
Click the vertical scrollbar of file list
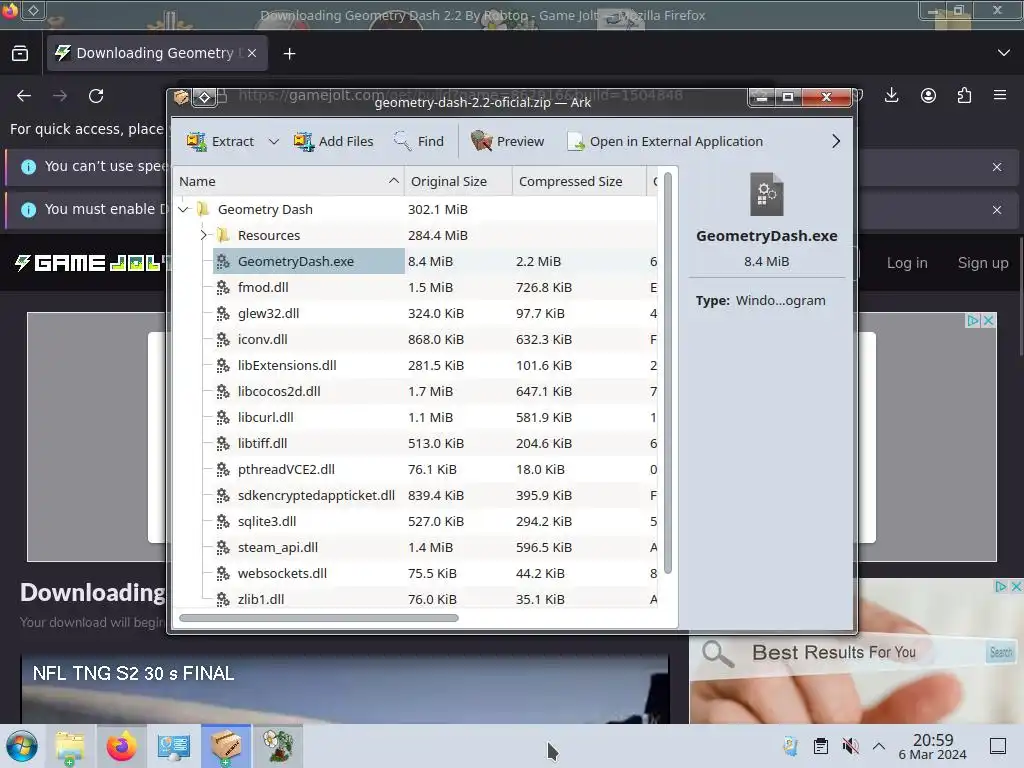click(667, 373)
